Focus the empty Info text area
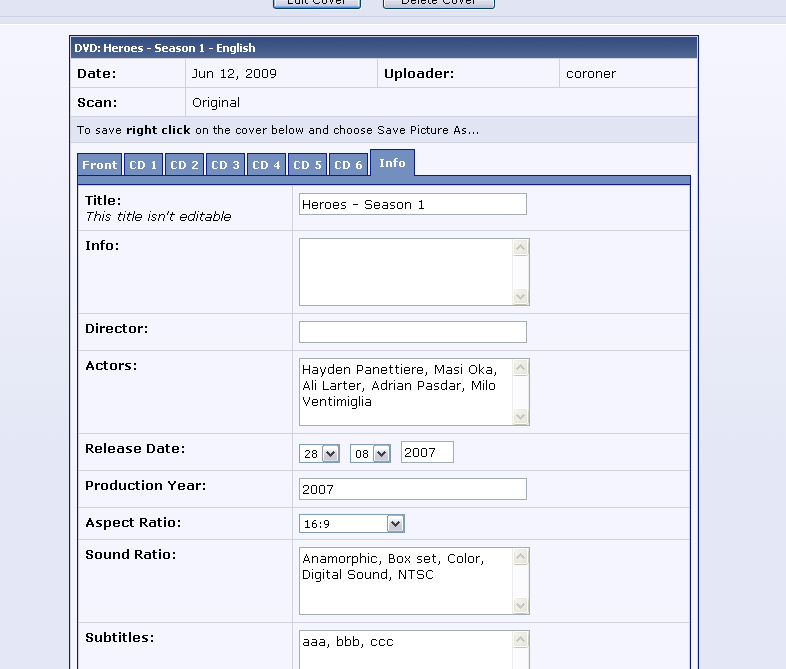786x669 pixels. pyautogui.click(x=405, y=271)
